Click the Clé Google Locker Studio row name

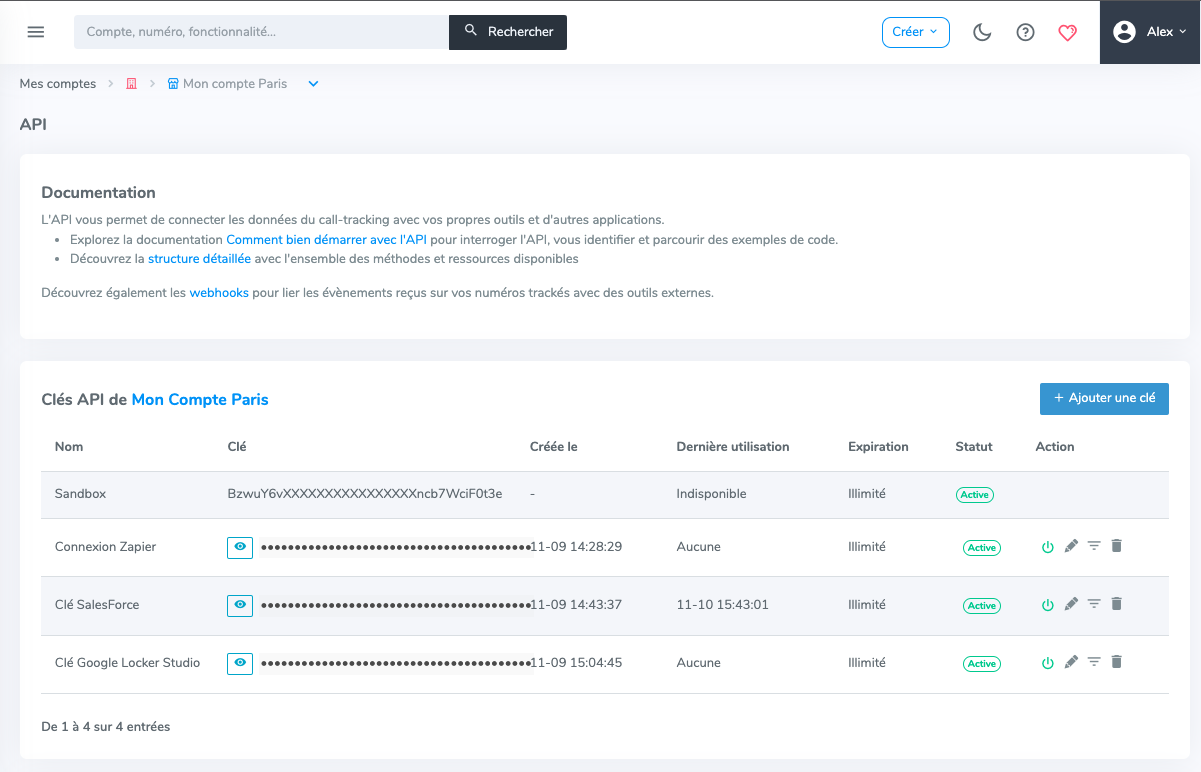pos(127,663)
